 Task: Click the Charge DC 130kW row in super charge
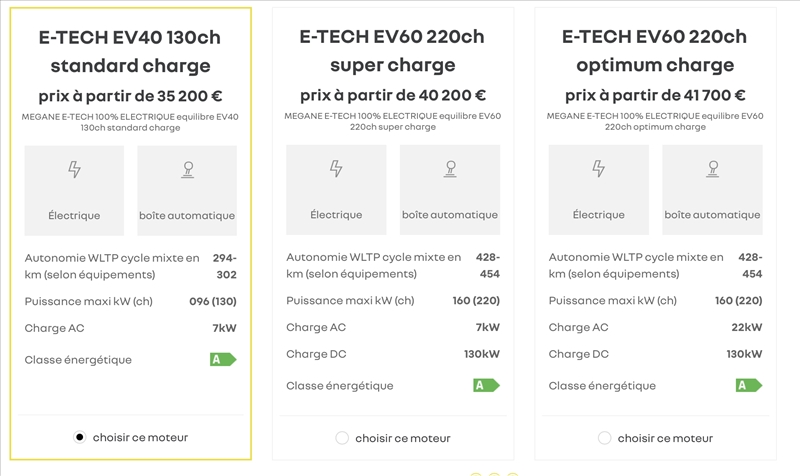pos(392,354)
